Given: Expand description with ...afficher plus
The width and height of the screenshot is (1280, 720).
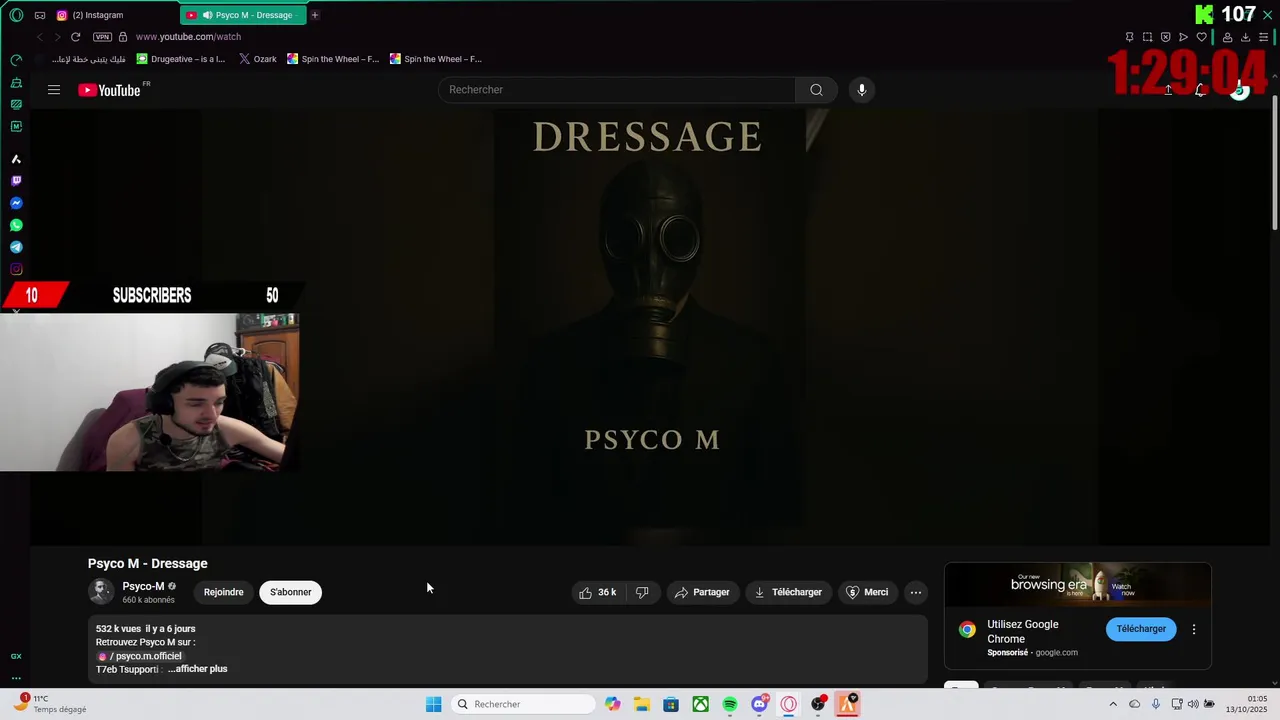Looking at the screenshot, I should tap(198, 669).
